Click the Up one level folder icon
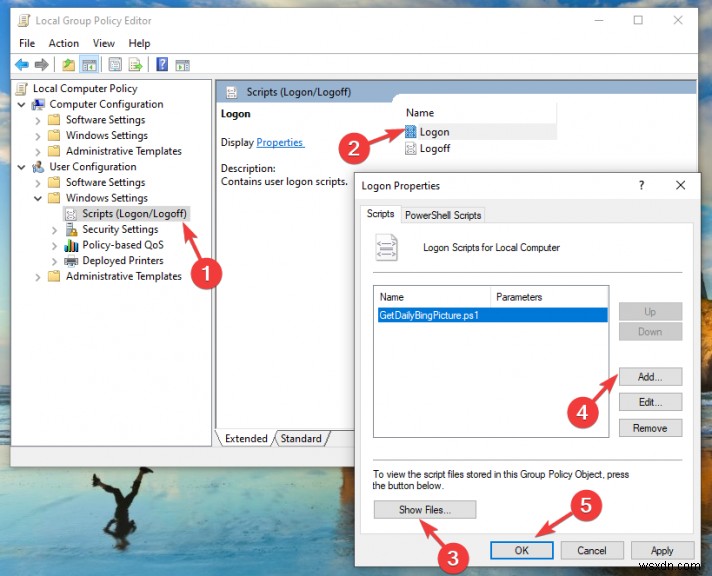712x576 pixels. [x=69, y=65]
